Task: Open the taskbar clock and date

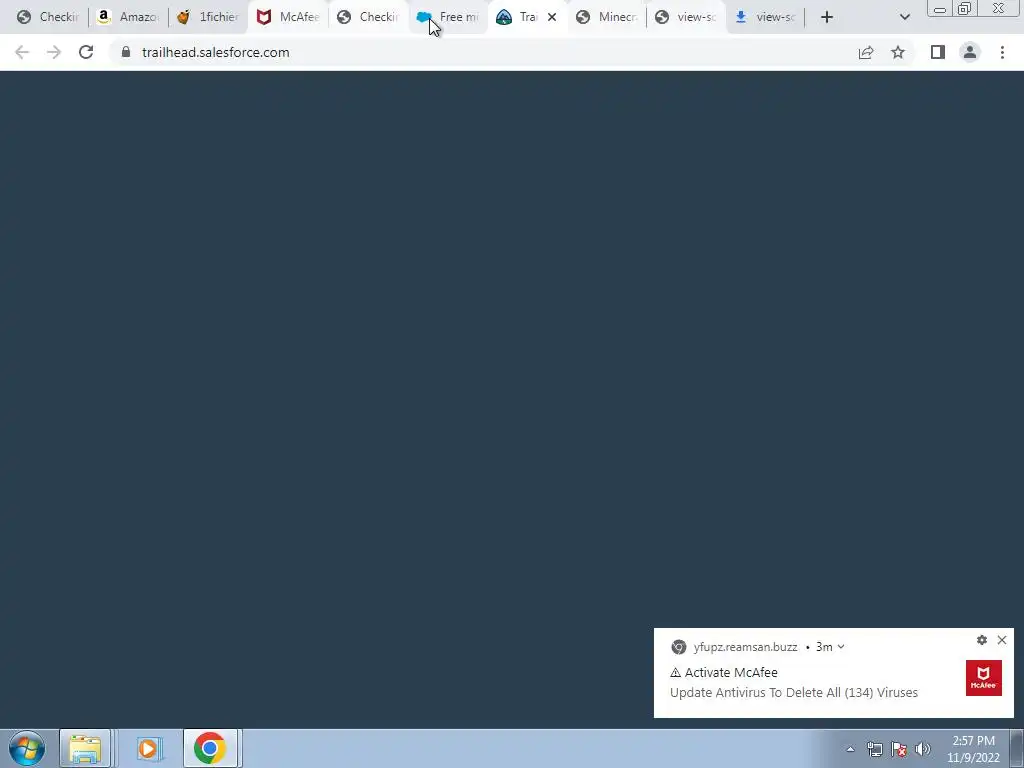Action: [x=973, y=749]
